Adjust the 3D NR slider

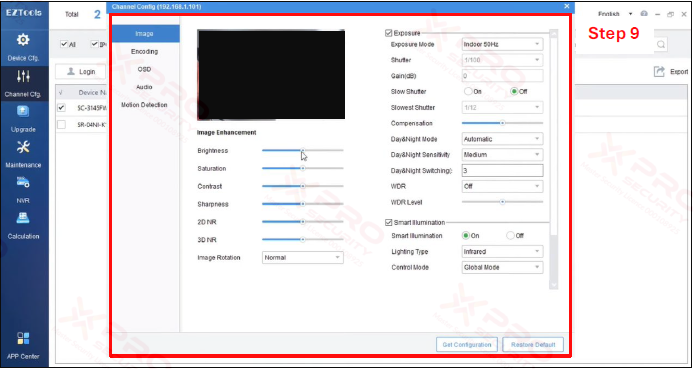303,240
